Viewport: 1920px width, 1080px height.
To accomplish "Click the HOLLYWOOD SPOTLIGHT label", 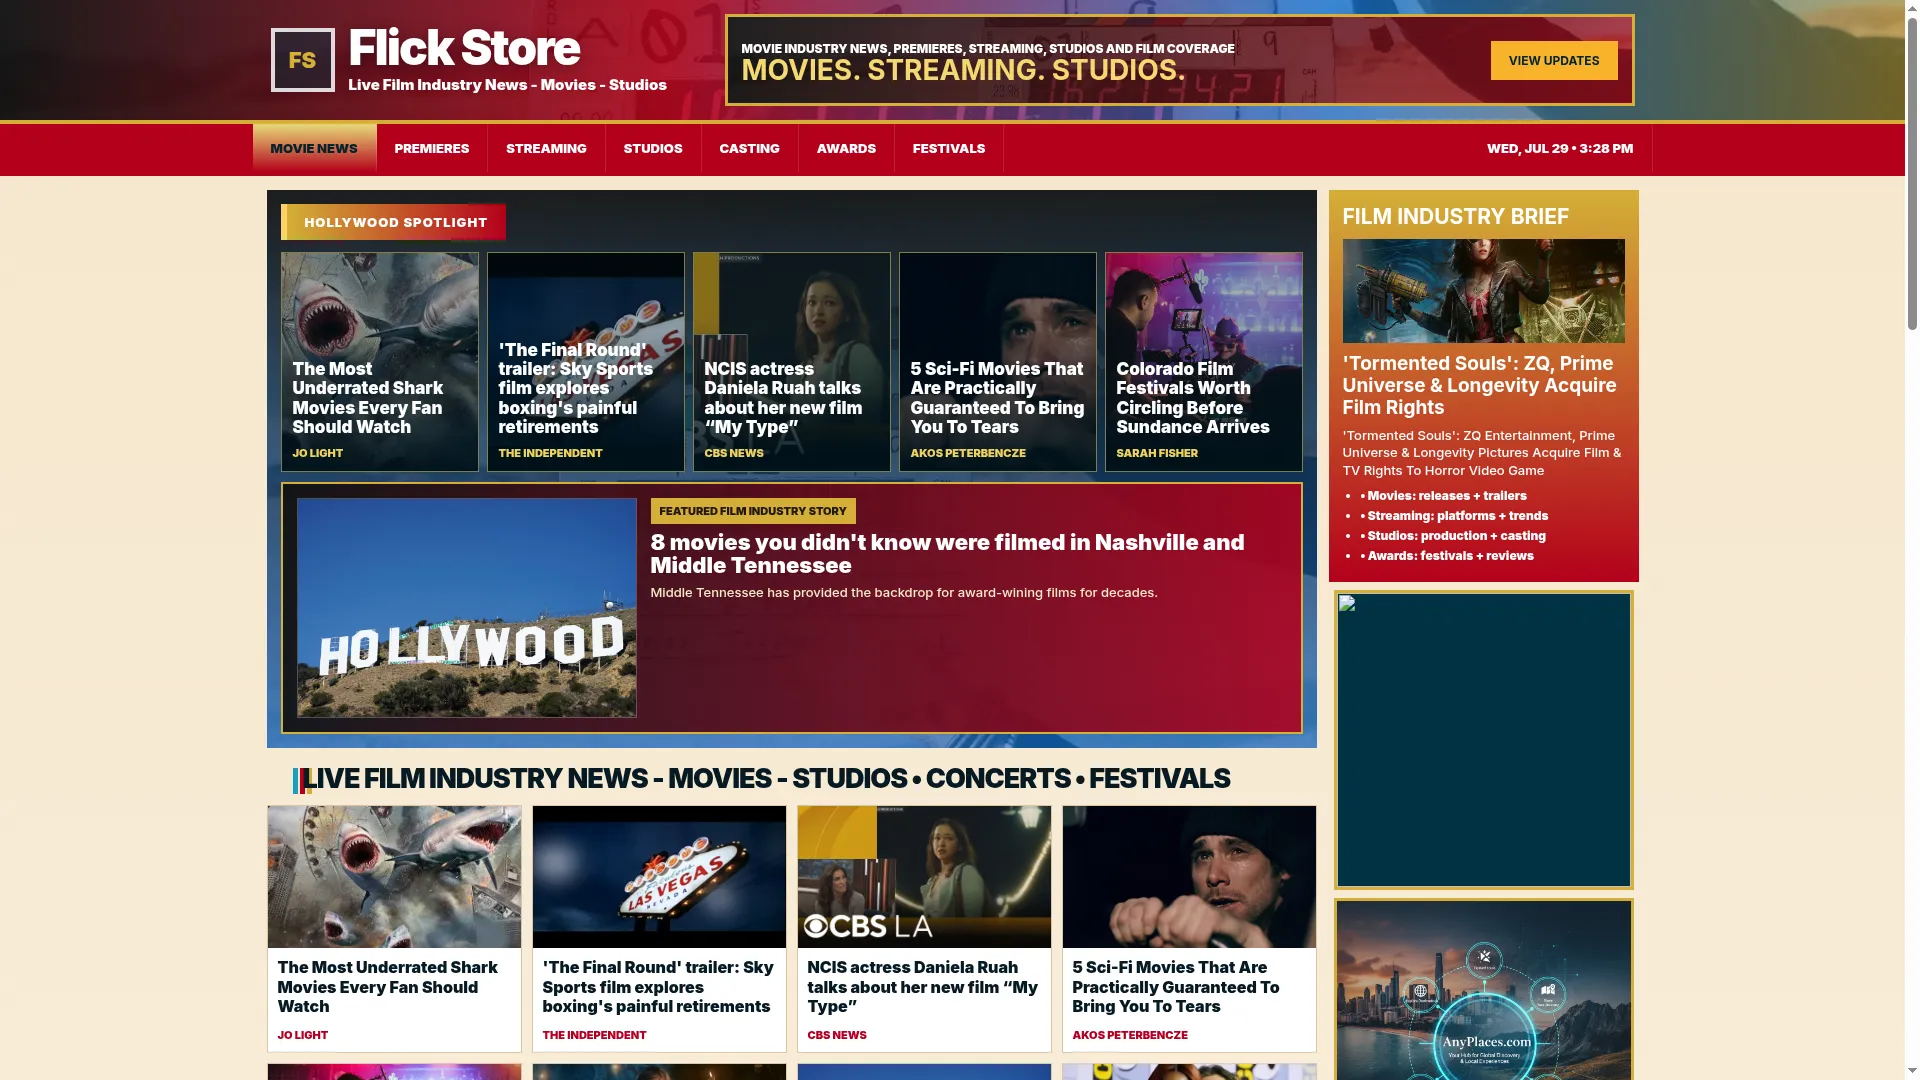I will 394,222.
